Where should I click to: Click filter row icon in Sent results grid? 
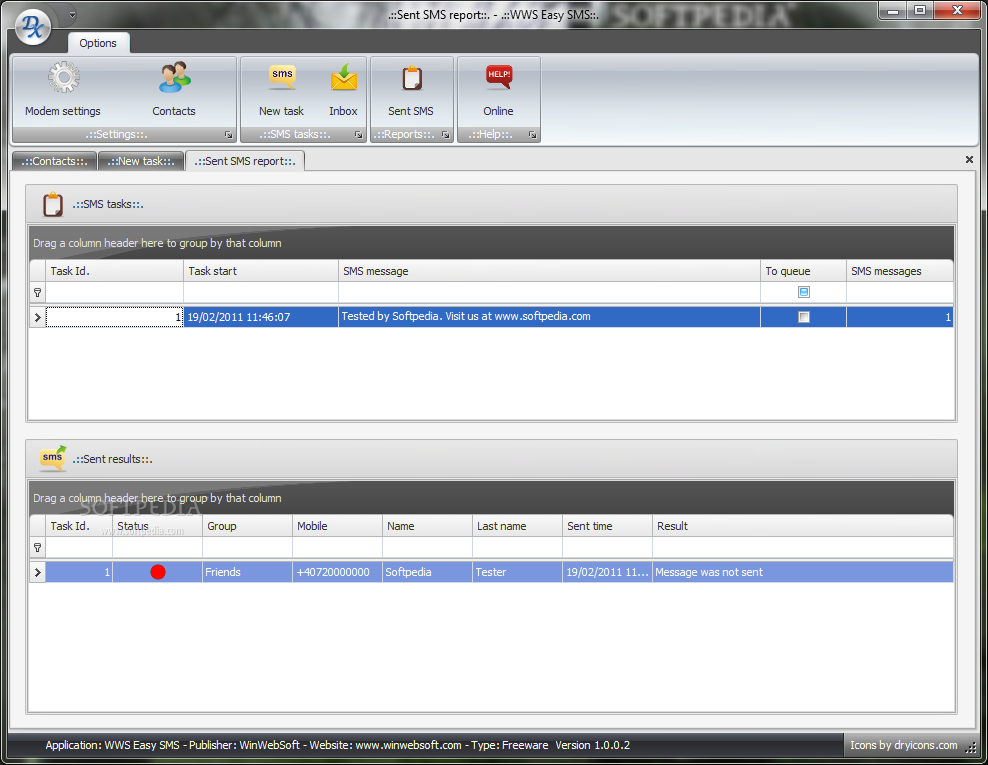click(37, 548)
